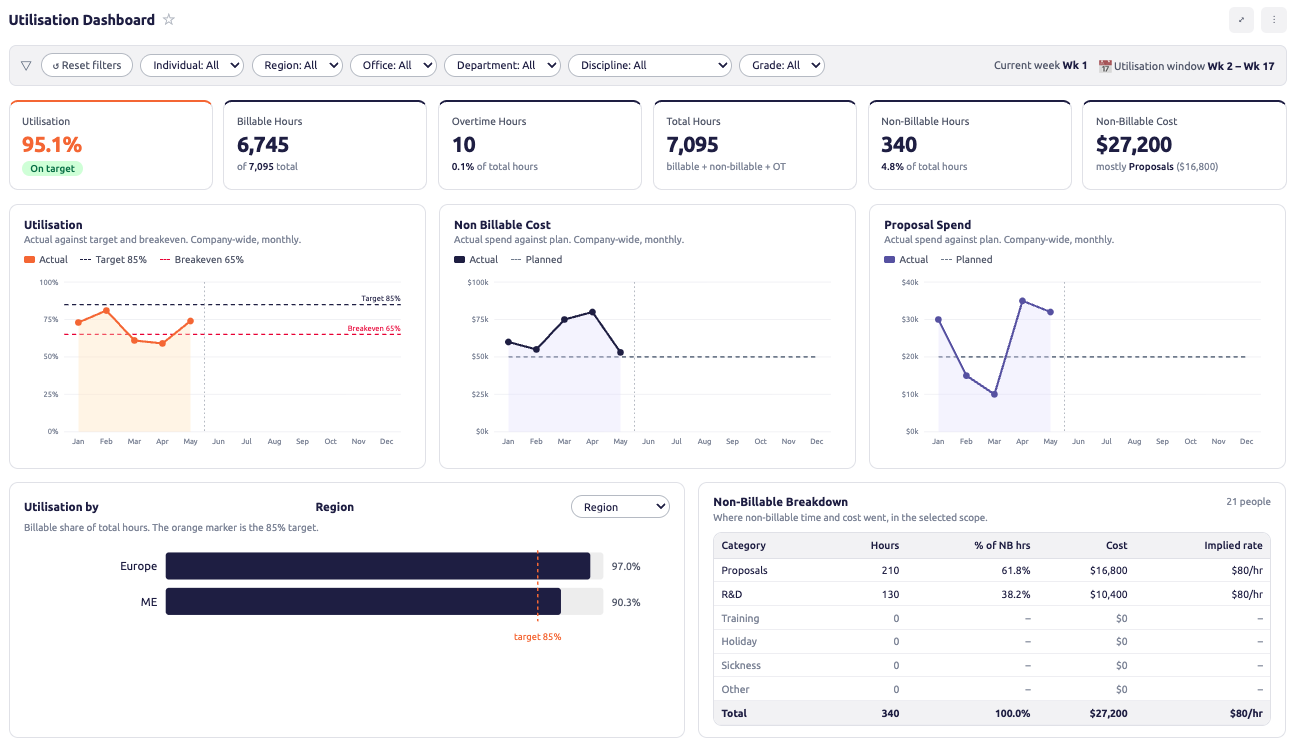This screenshot has width=1293, height=742.
Task: Expand the Discipline: All dropdown
Action: coord(650,65)
